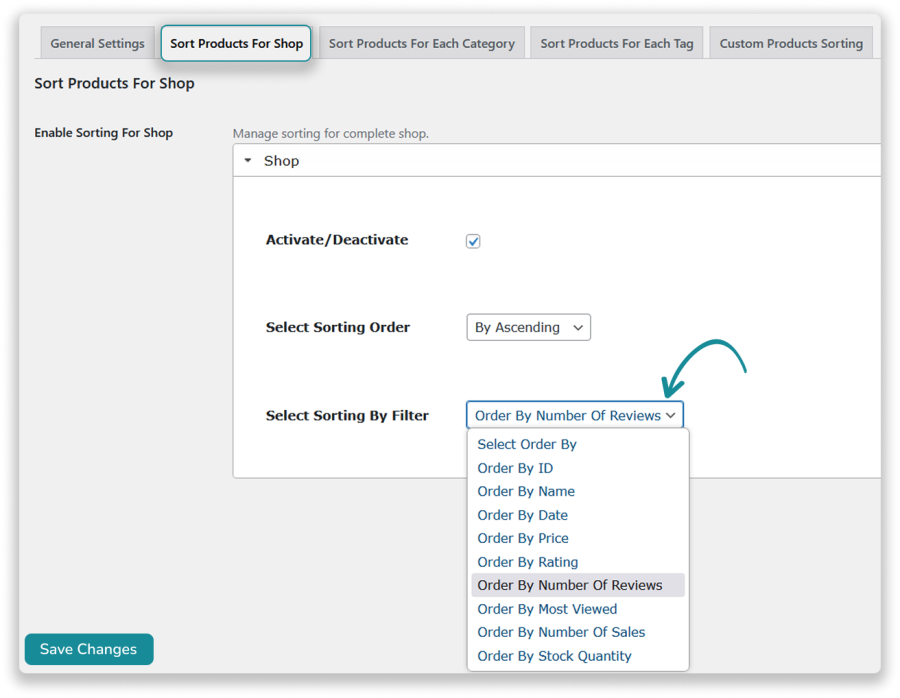Close the Order By Number Of Reviews dropdown
Image resolution: width=900 pixels, height=698 pixels.
click(x=575, y=415)
